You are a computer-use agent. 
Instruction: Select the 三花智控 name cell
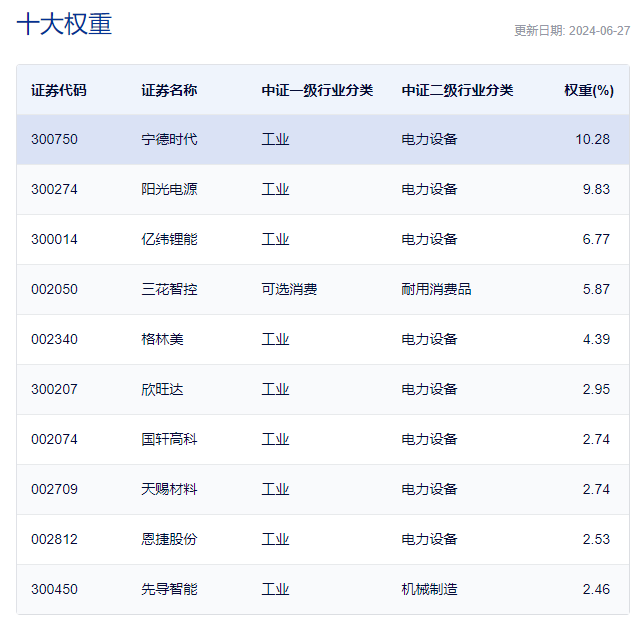pyautogui.click(x=169, y=289)
